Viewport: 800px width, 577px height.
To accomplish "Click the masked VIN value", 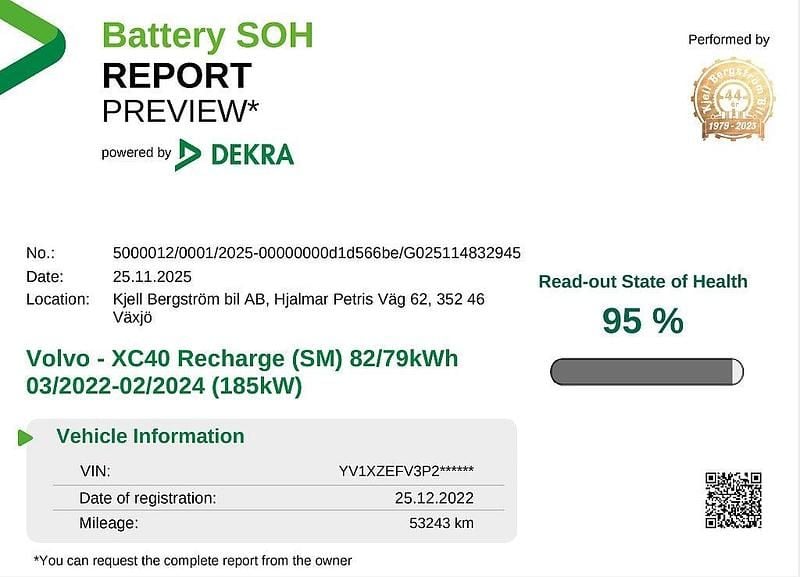I will (x=406, y=470).
